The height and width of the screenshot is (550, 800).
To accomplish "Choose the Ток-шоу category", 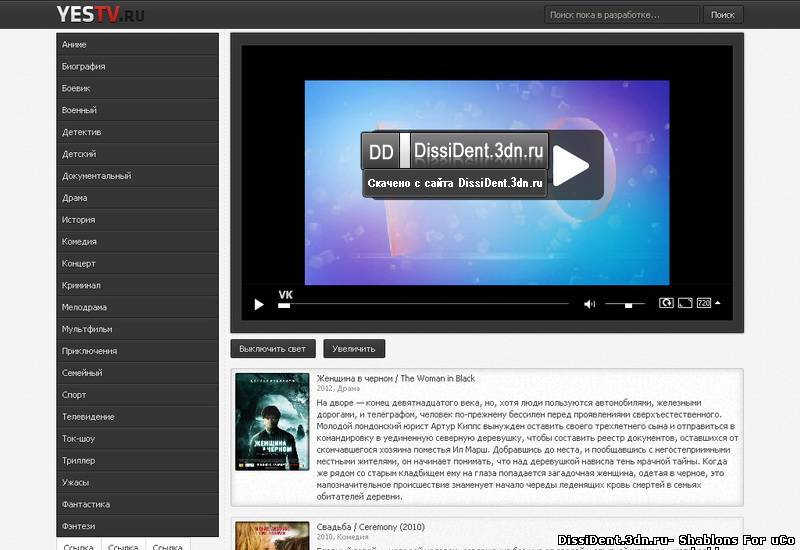I will point(138,439).
